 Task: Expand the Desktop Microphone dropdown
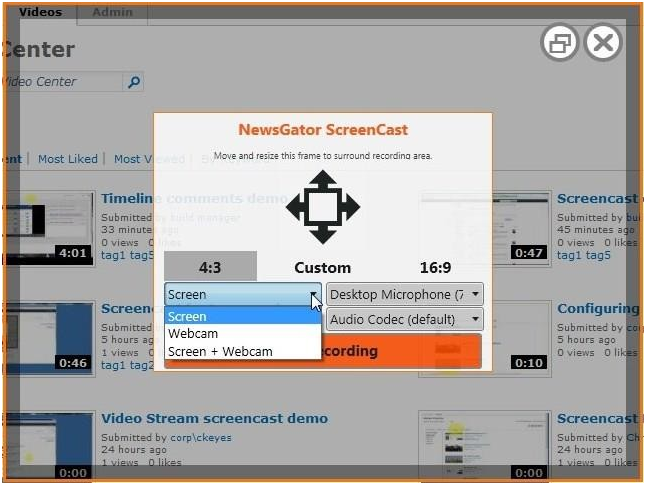(x=404, y=294)
